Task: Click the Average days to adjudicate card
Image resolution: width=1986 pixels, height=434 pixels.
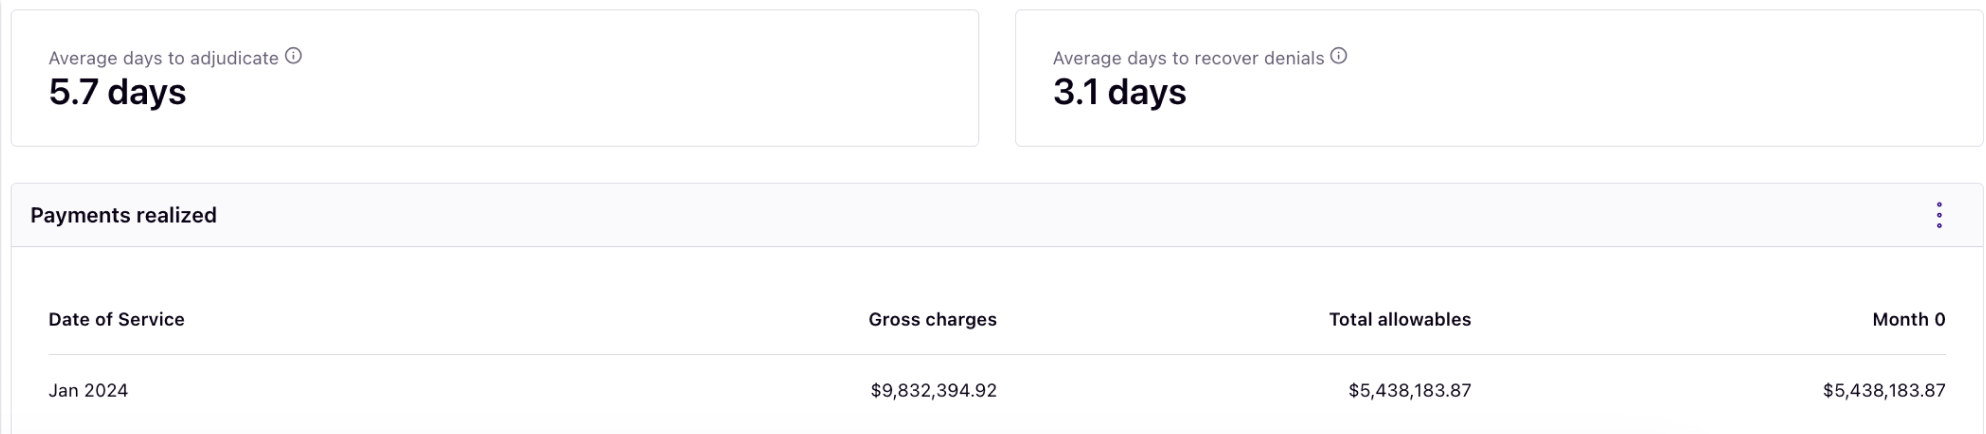Action: click(x=495, y=78)
